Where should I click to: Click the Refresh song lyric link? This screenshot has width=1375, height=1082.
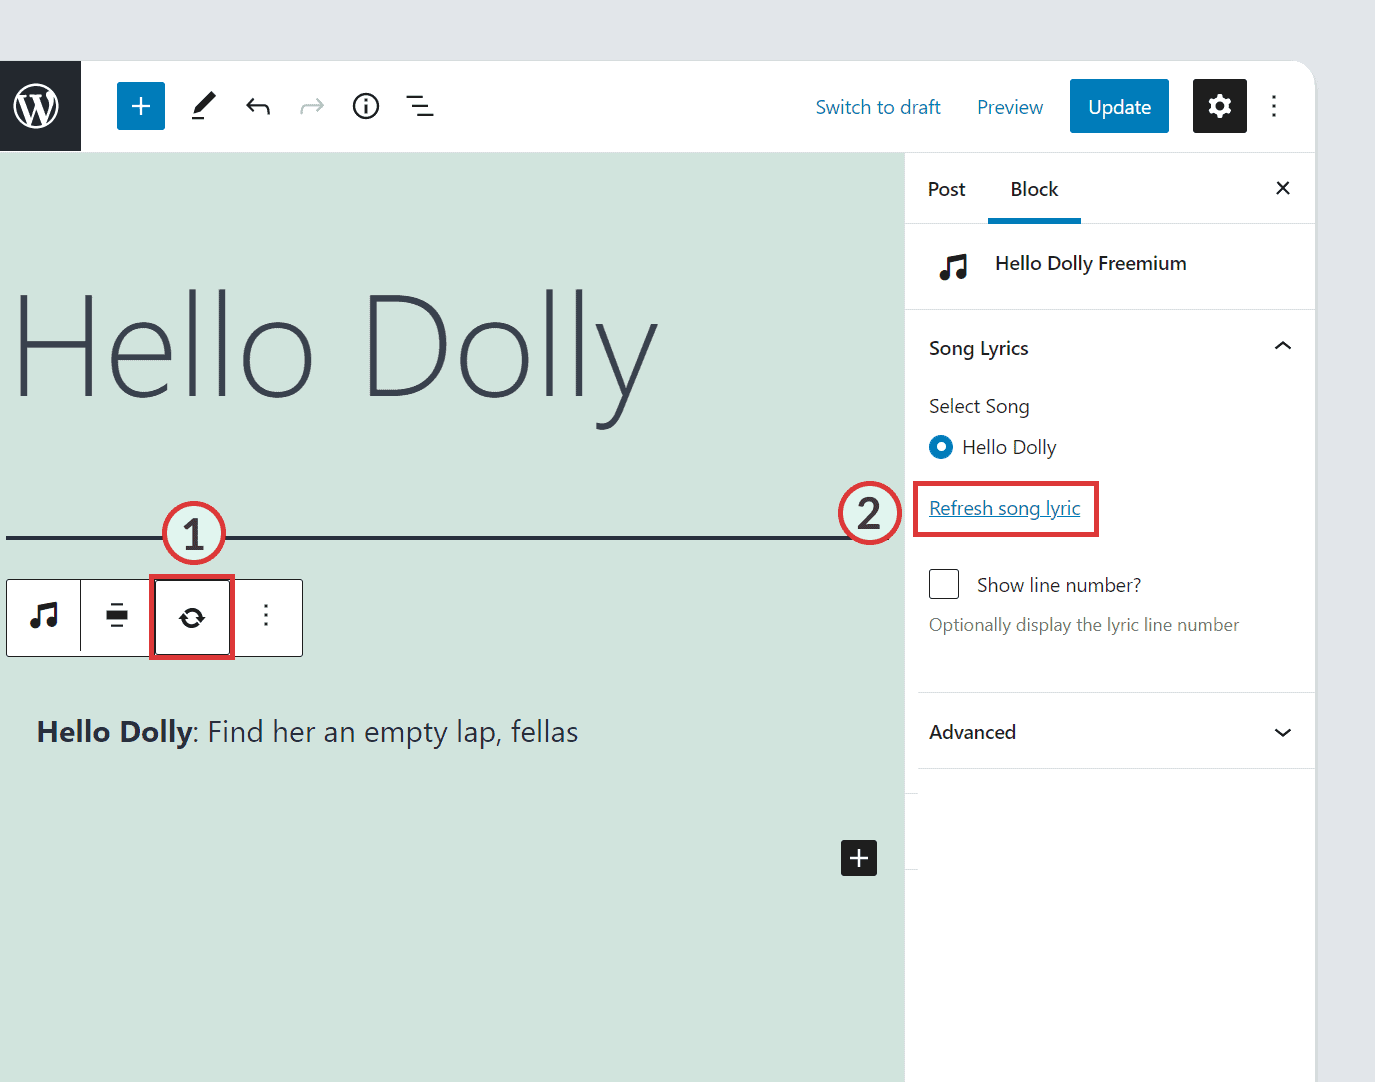click(x=1004, y=508)
